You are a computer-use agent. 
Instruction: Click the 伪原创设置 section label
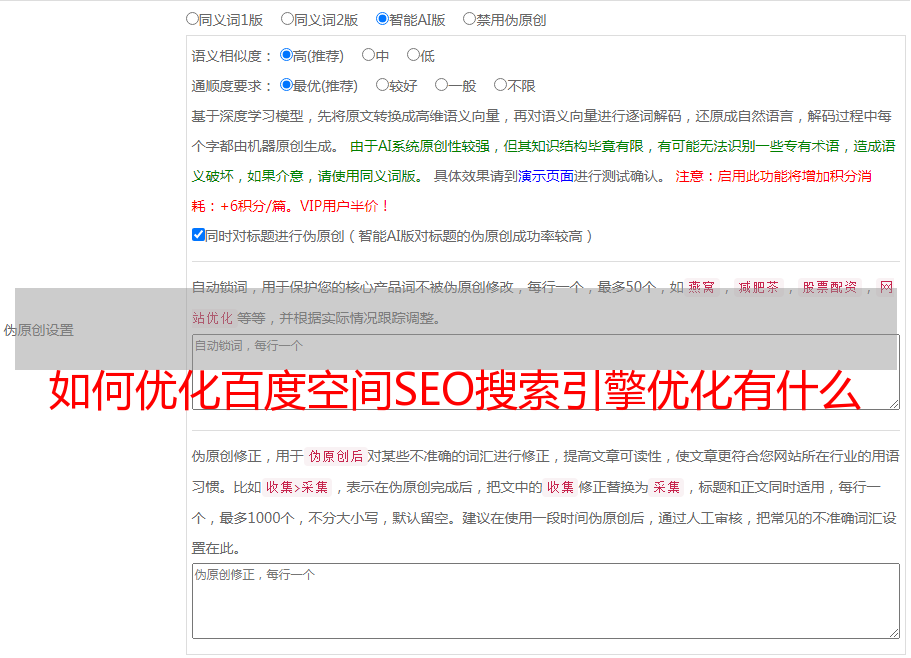(x=39, y=330)
